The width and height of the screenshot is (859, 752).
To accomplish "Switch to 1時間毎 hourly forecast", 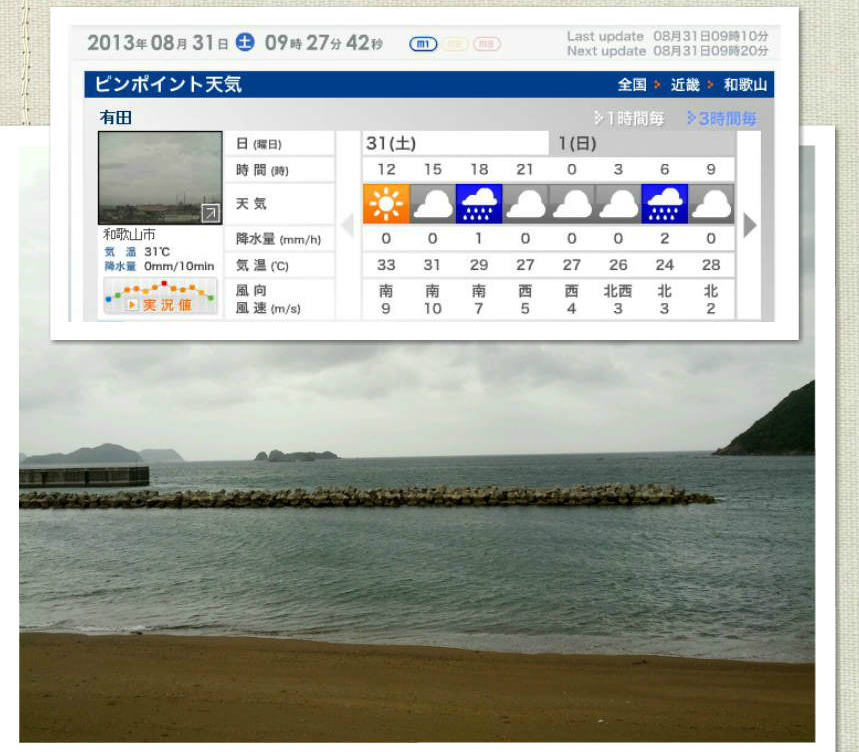I will click(629, 119).
